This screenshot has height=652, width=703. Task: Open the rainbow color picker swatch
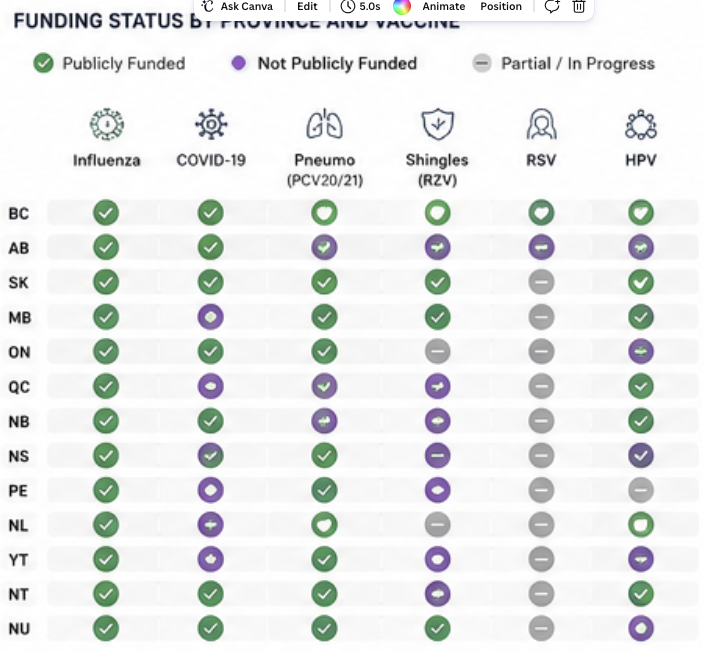pyautogui.click(x=402, y=6)
